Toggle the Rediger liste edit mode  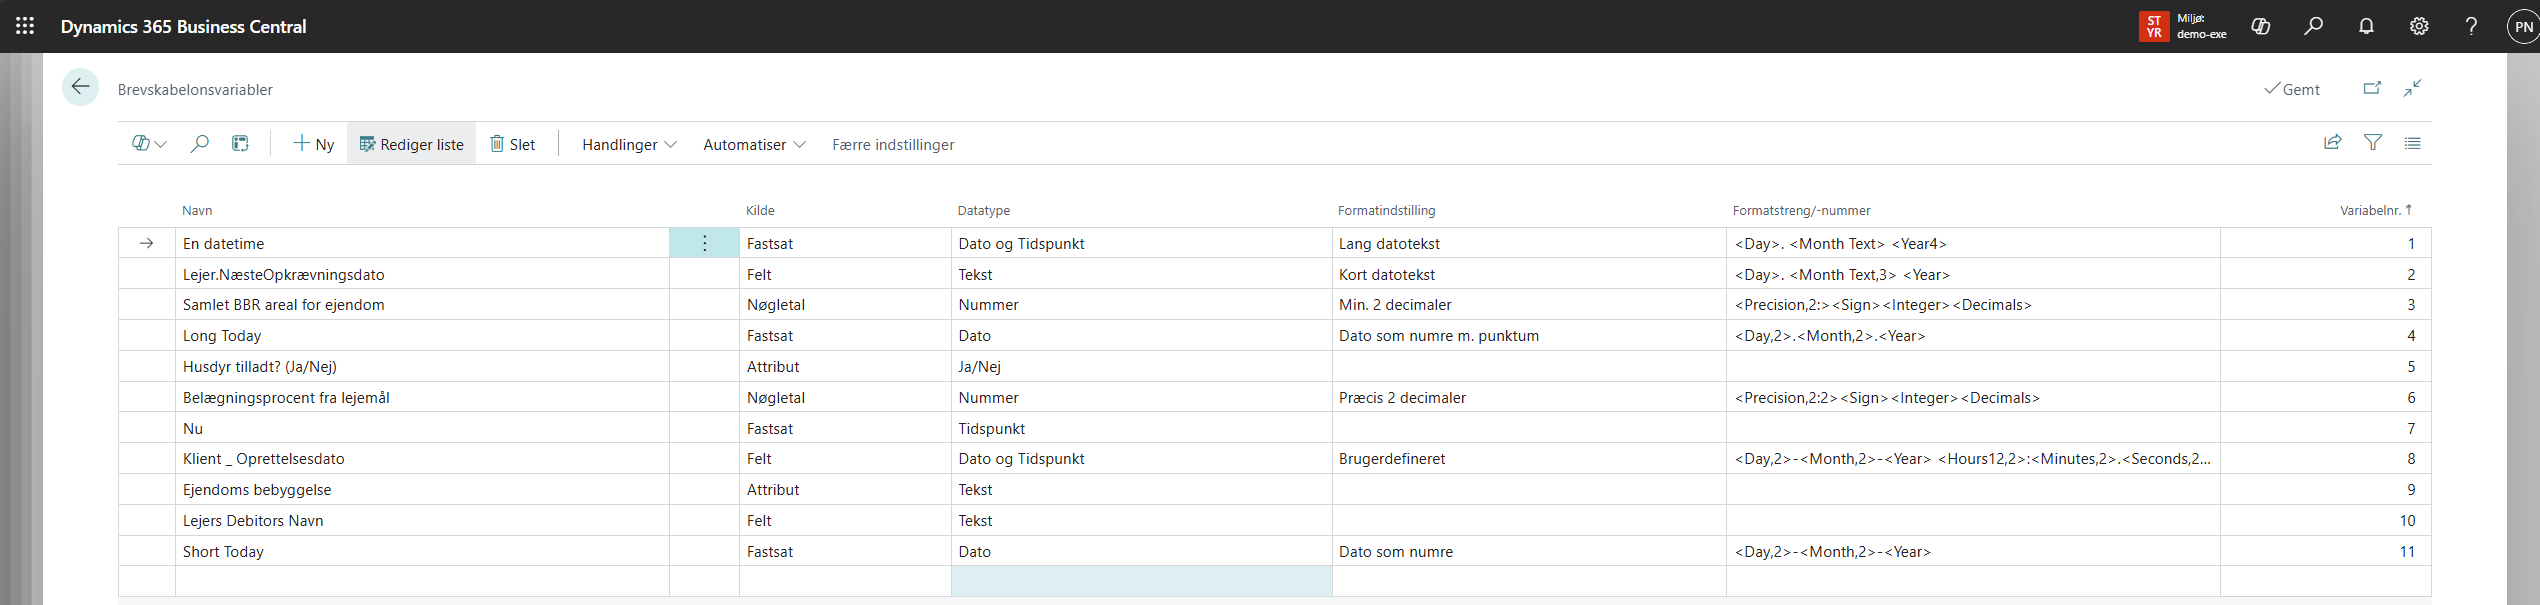click(x=411, y=144)
